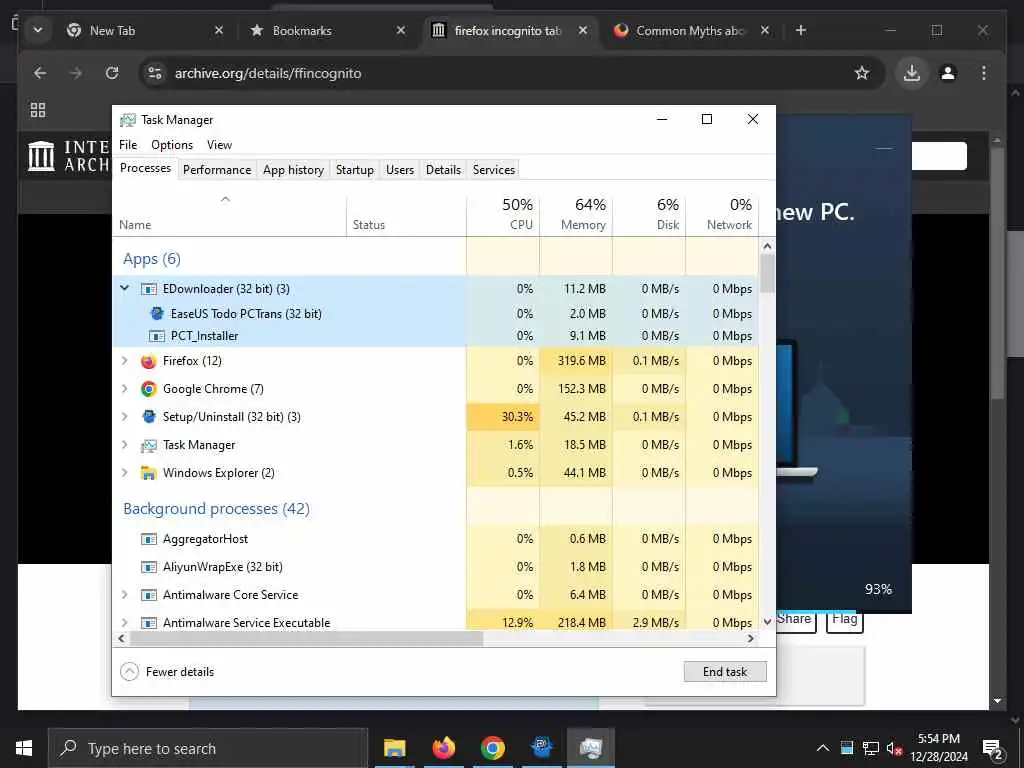The height and width of the screenshot is (768, 1024).
Task: Click the Setup/Uninstall process icon
Action: coord(149,417)
